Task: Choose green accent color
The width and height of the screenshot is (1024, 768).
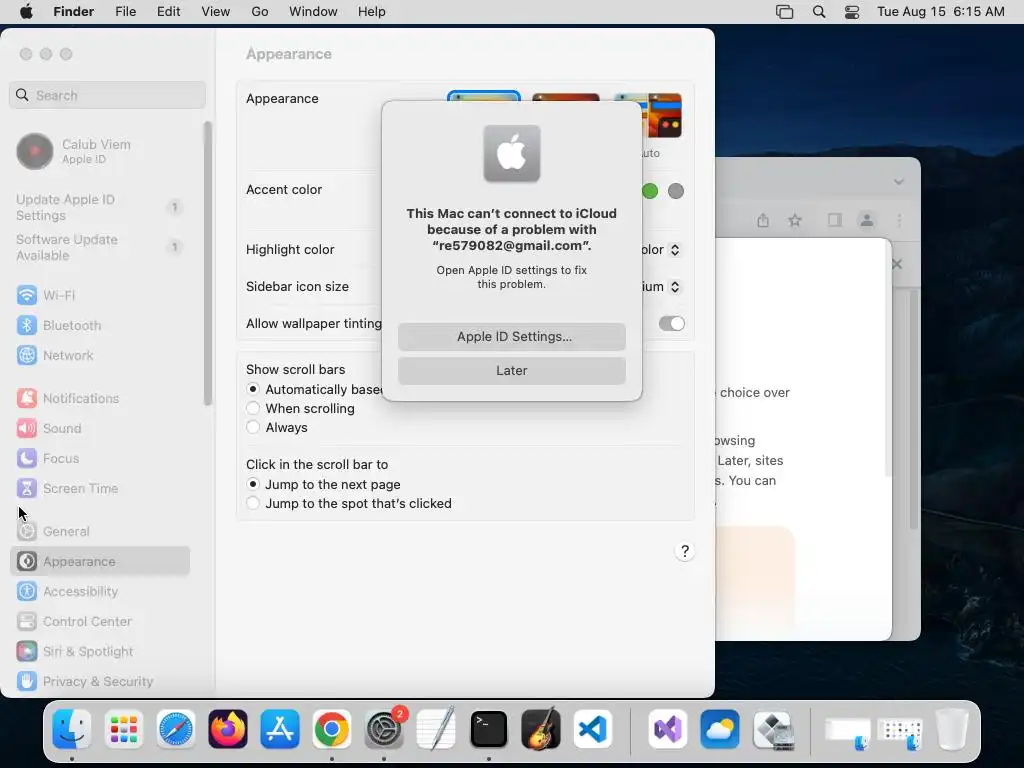Action: [650, 191]
